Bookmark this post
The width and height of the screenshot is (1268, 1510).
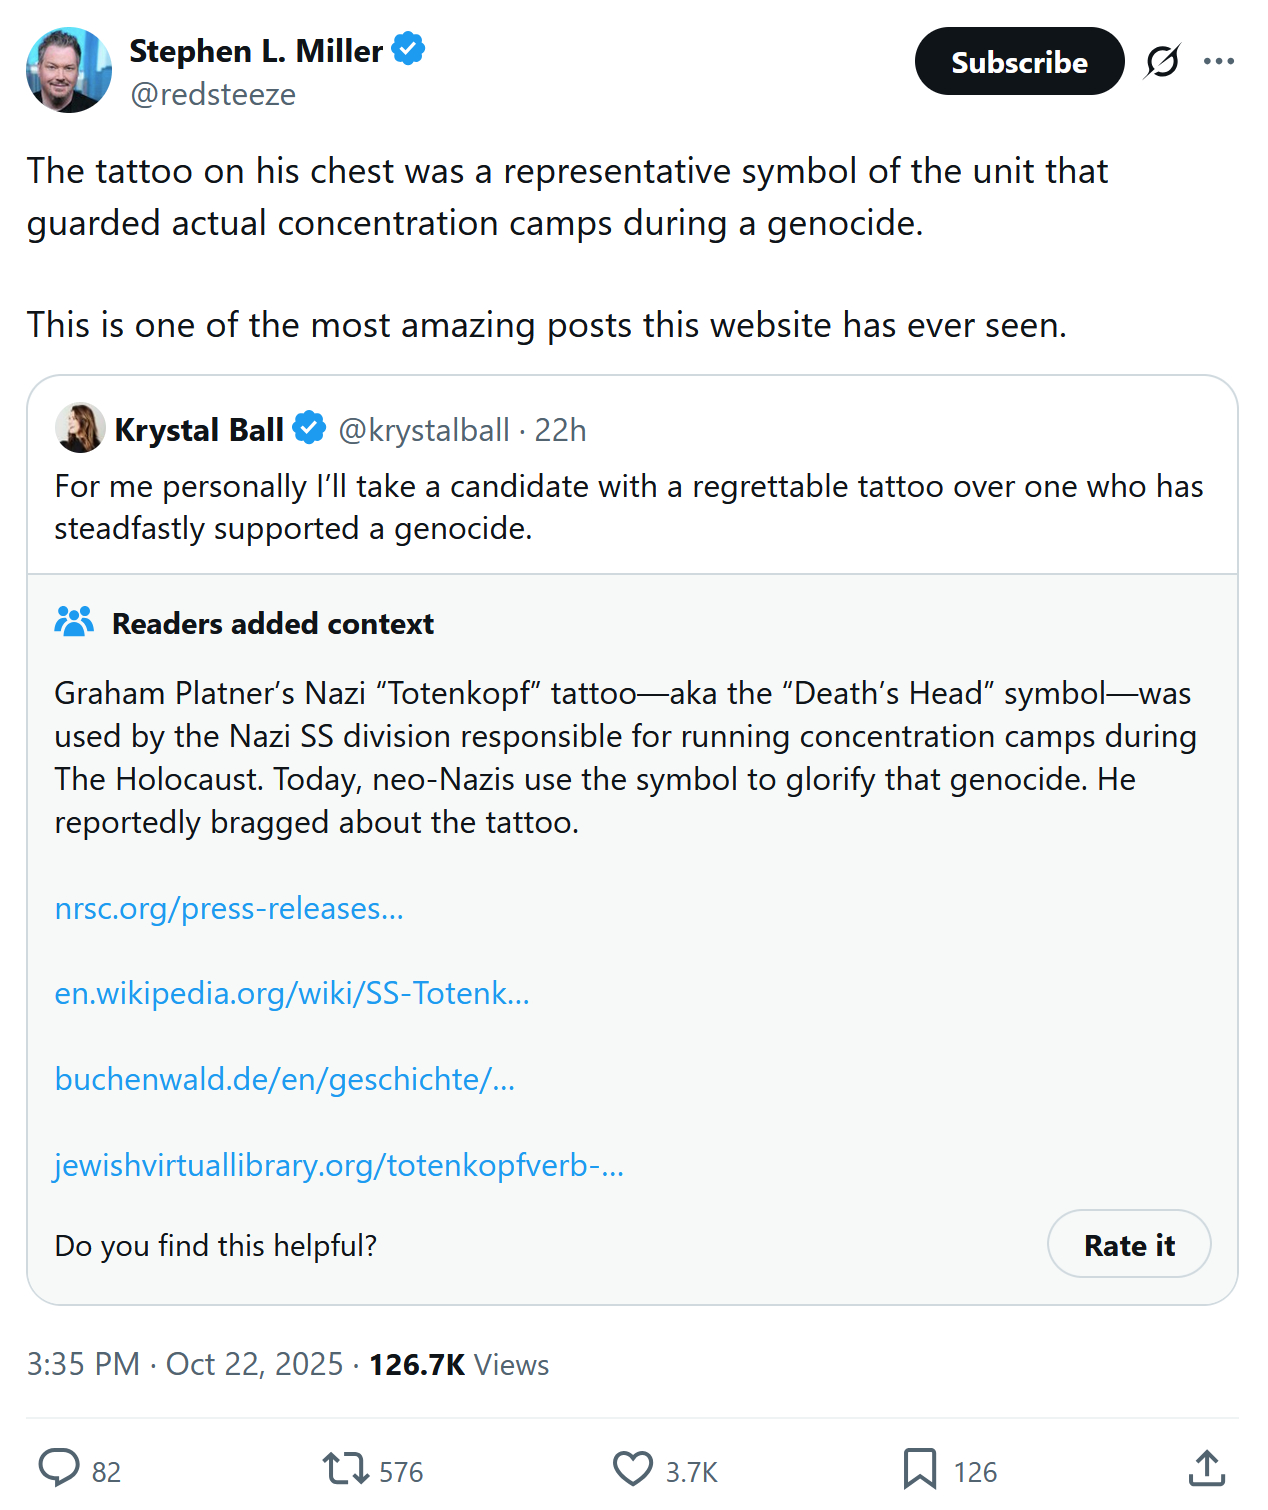(x=919, y=1469)
